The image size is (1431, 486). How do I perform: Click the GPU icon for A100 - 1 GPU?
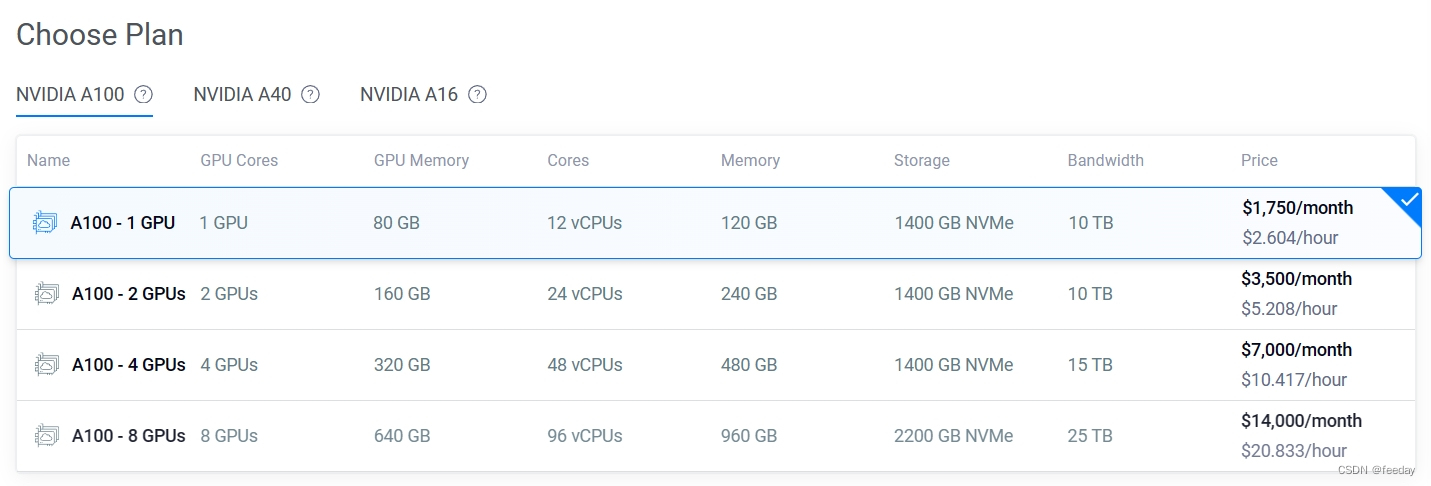[45, 223]
